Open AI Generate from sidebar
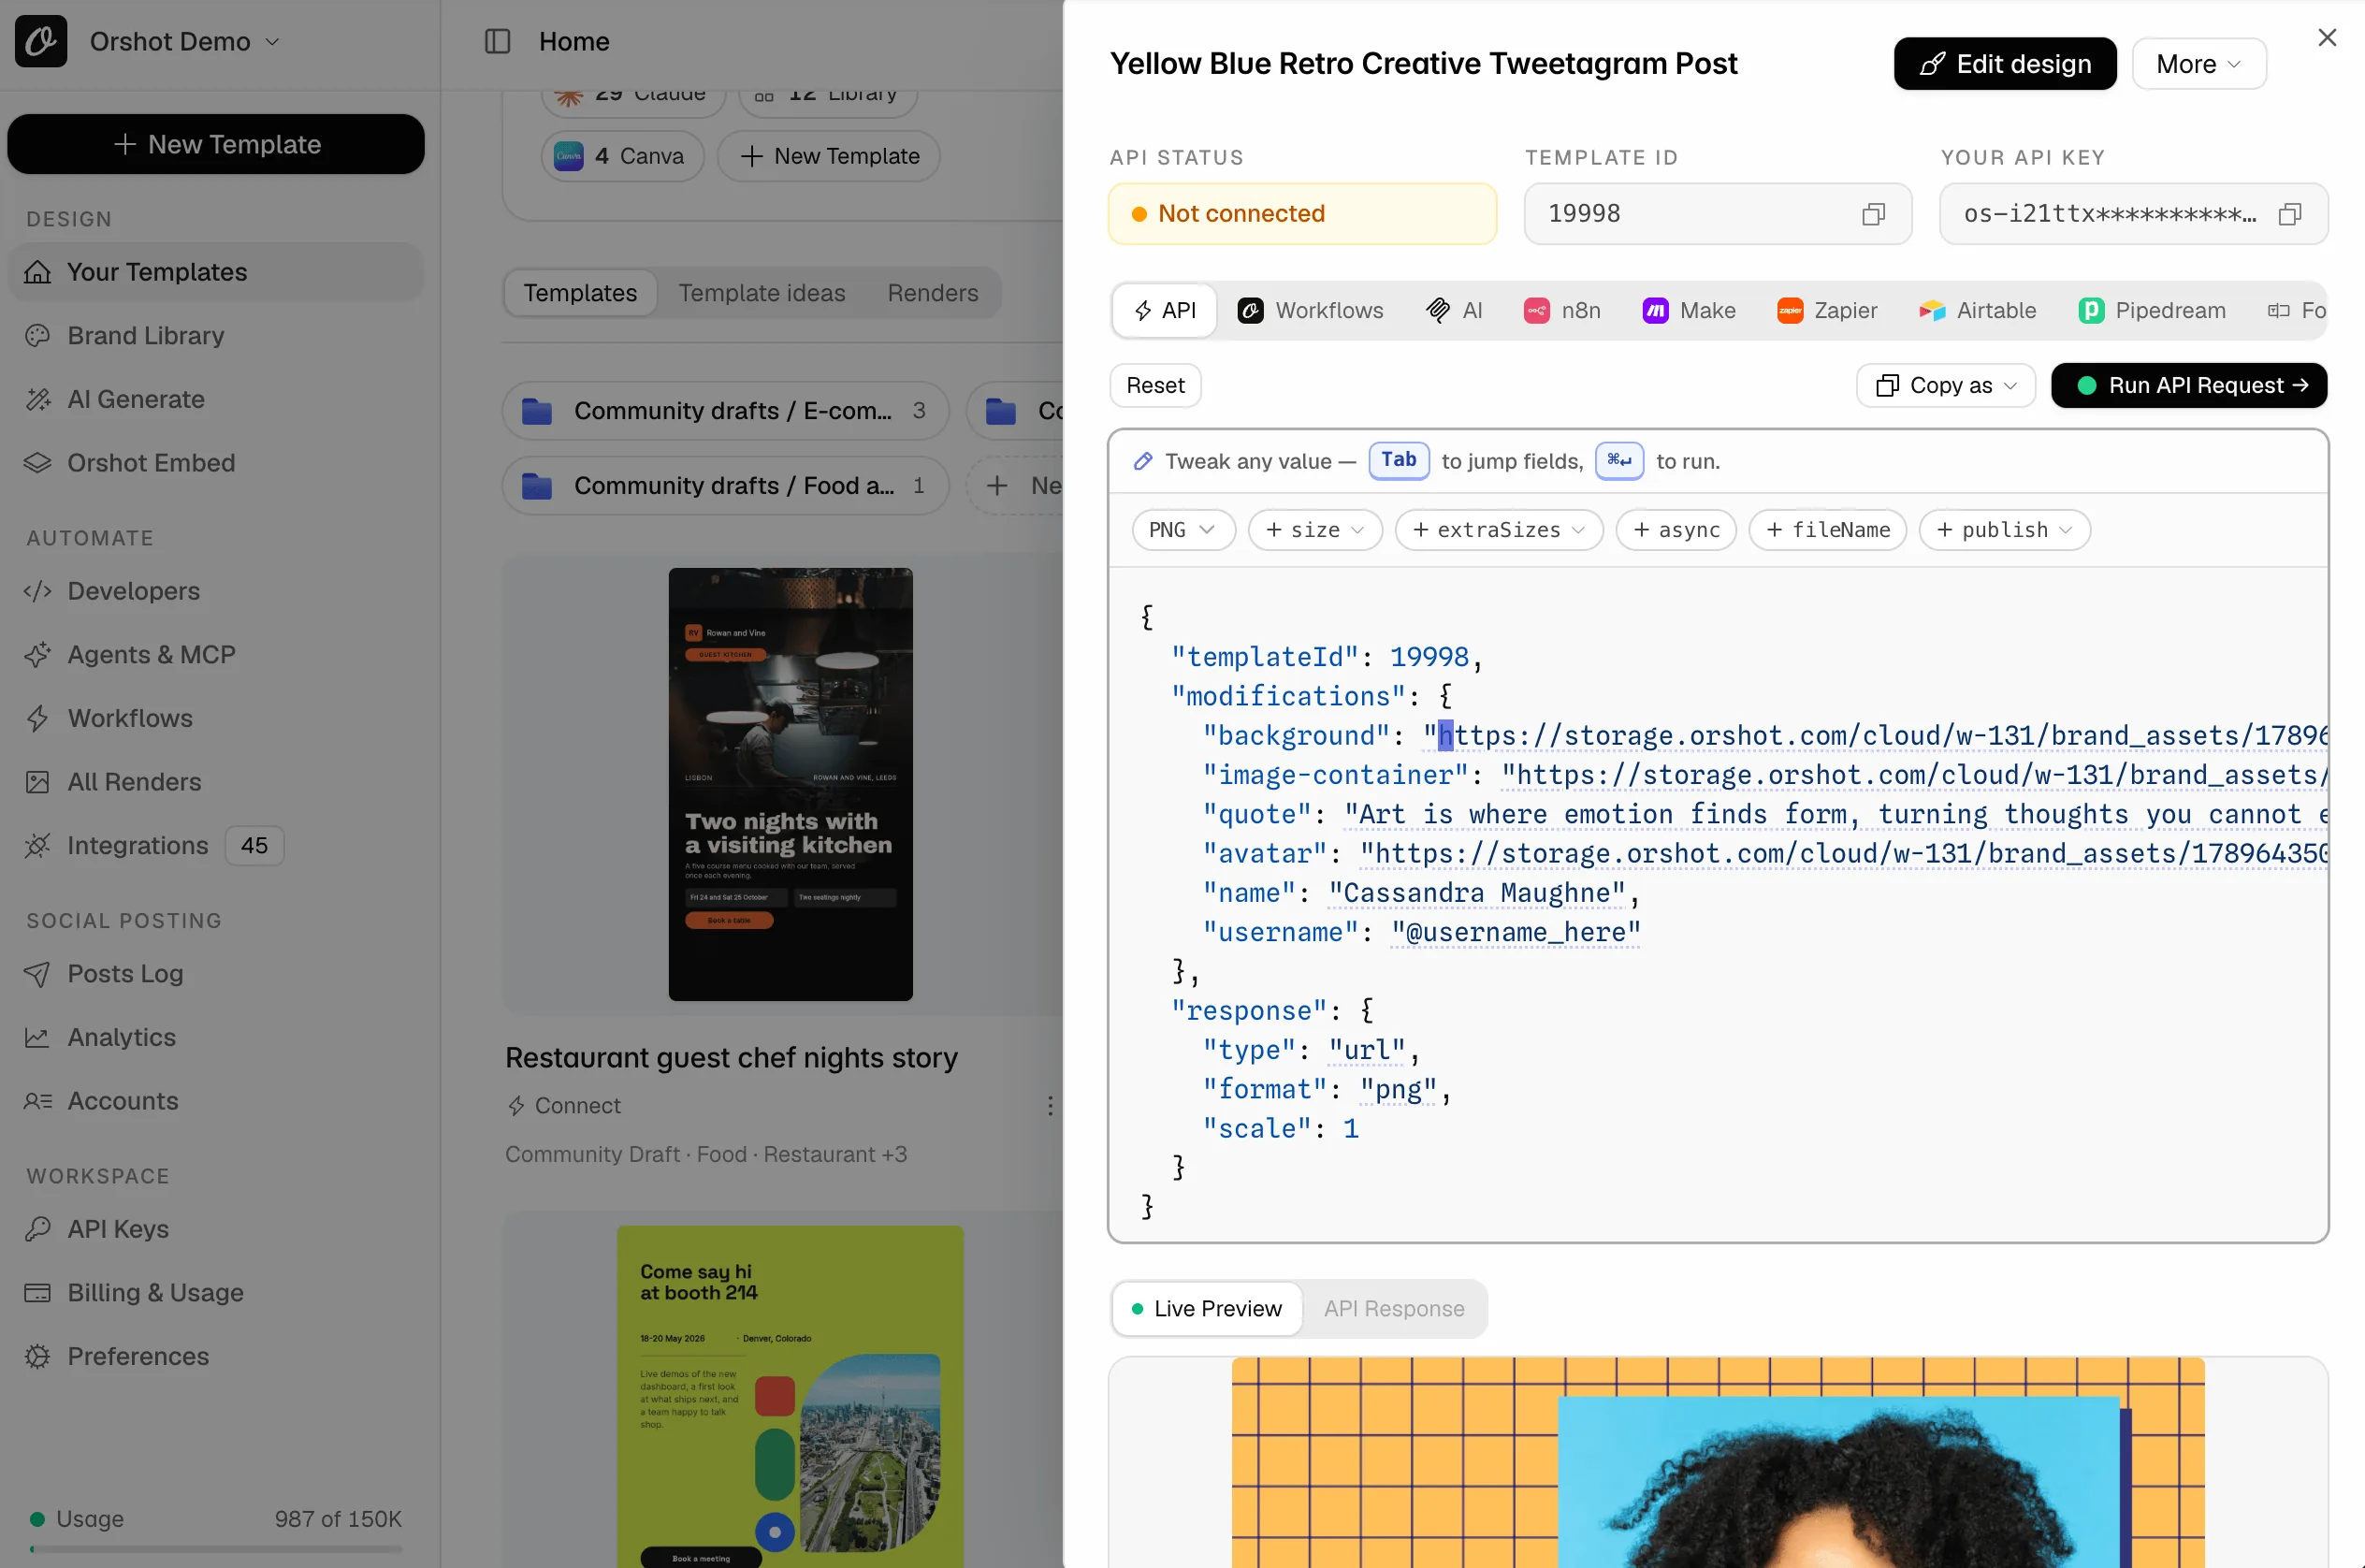 pos(215,399)
